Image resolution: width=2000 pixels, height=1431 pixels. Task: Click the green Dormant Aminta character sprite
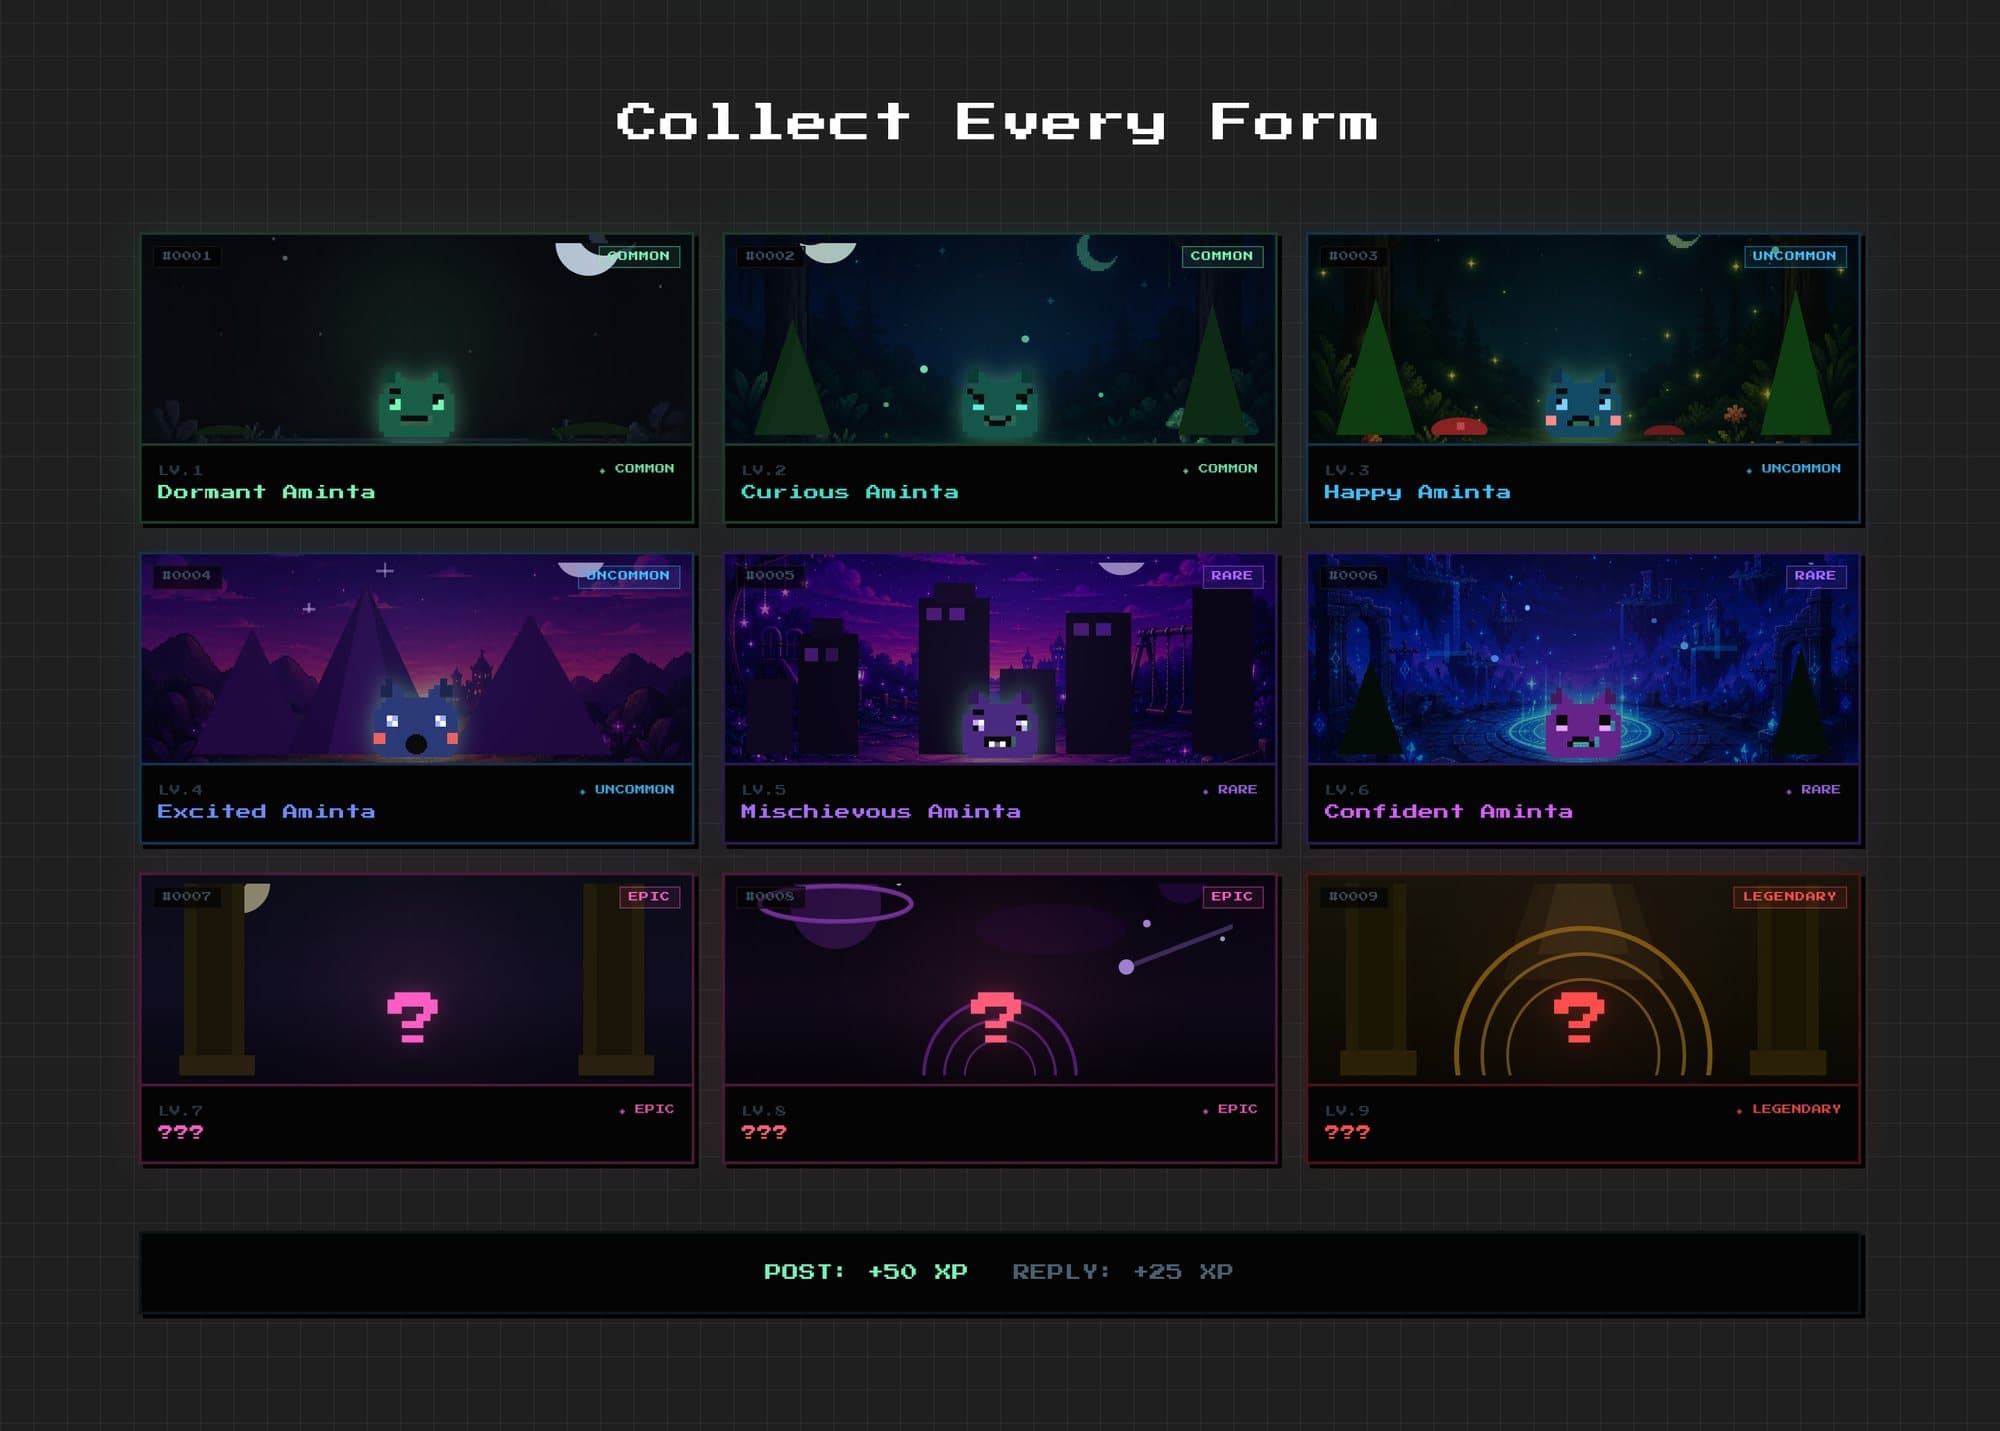[x=416, y=404]
